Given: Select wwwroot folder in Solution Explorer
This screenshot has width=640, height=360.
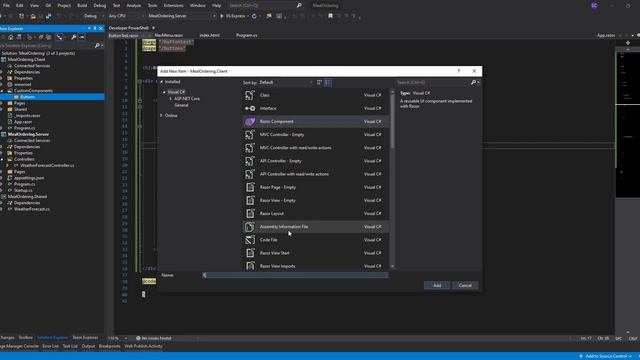Looking at the screenshot, I should coord(22,84).
